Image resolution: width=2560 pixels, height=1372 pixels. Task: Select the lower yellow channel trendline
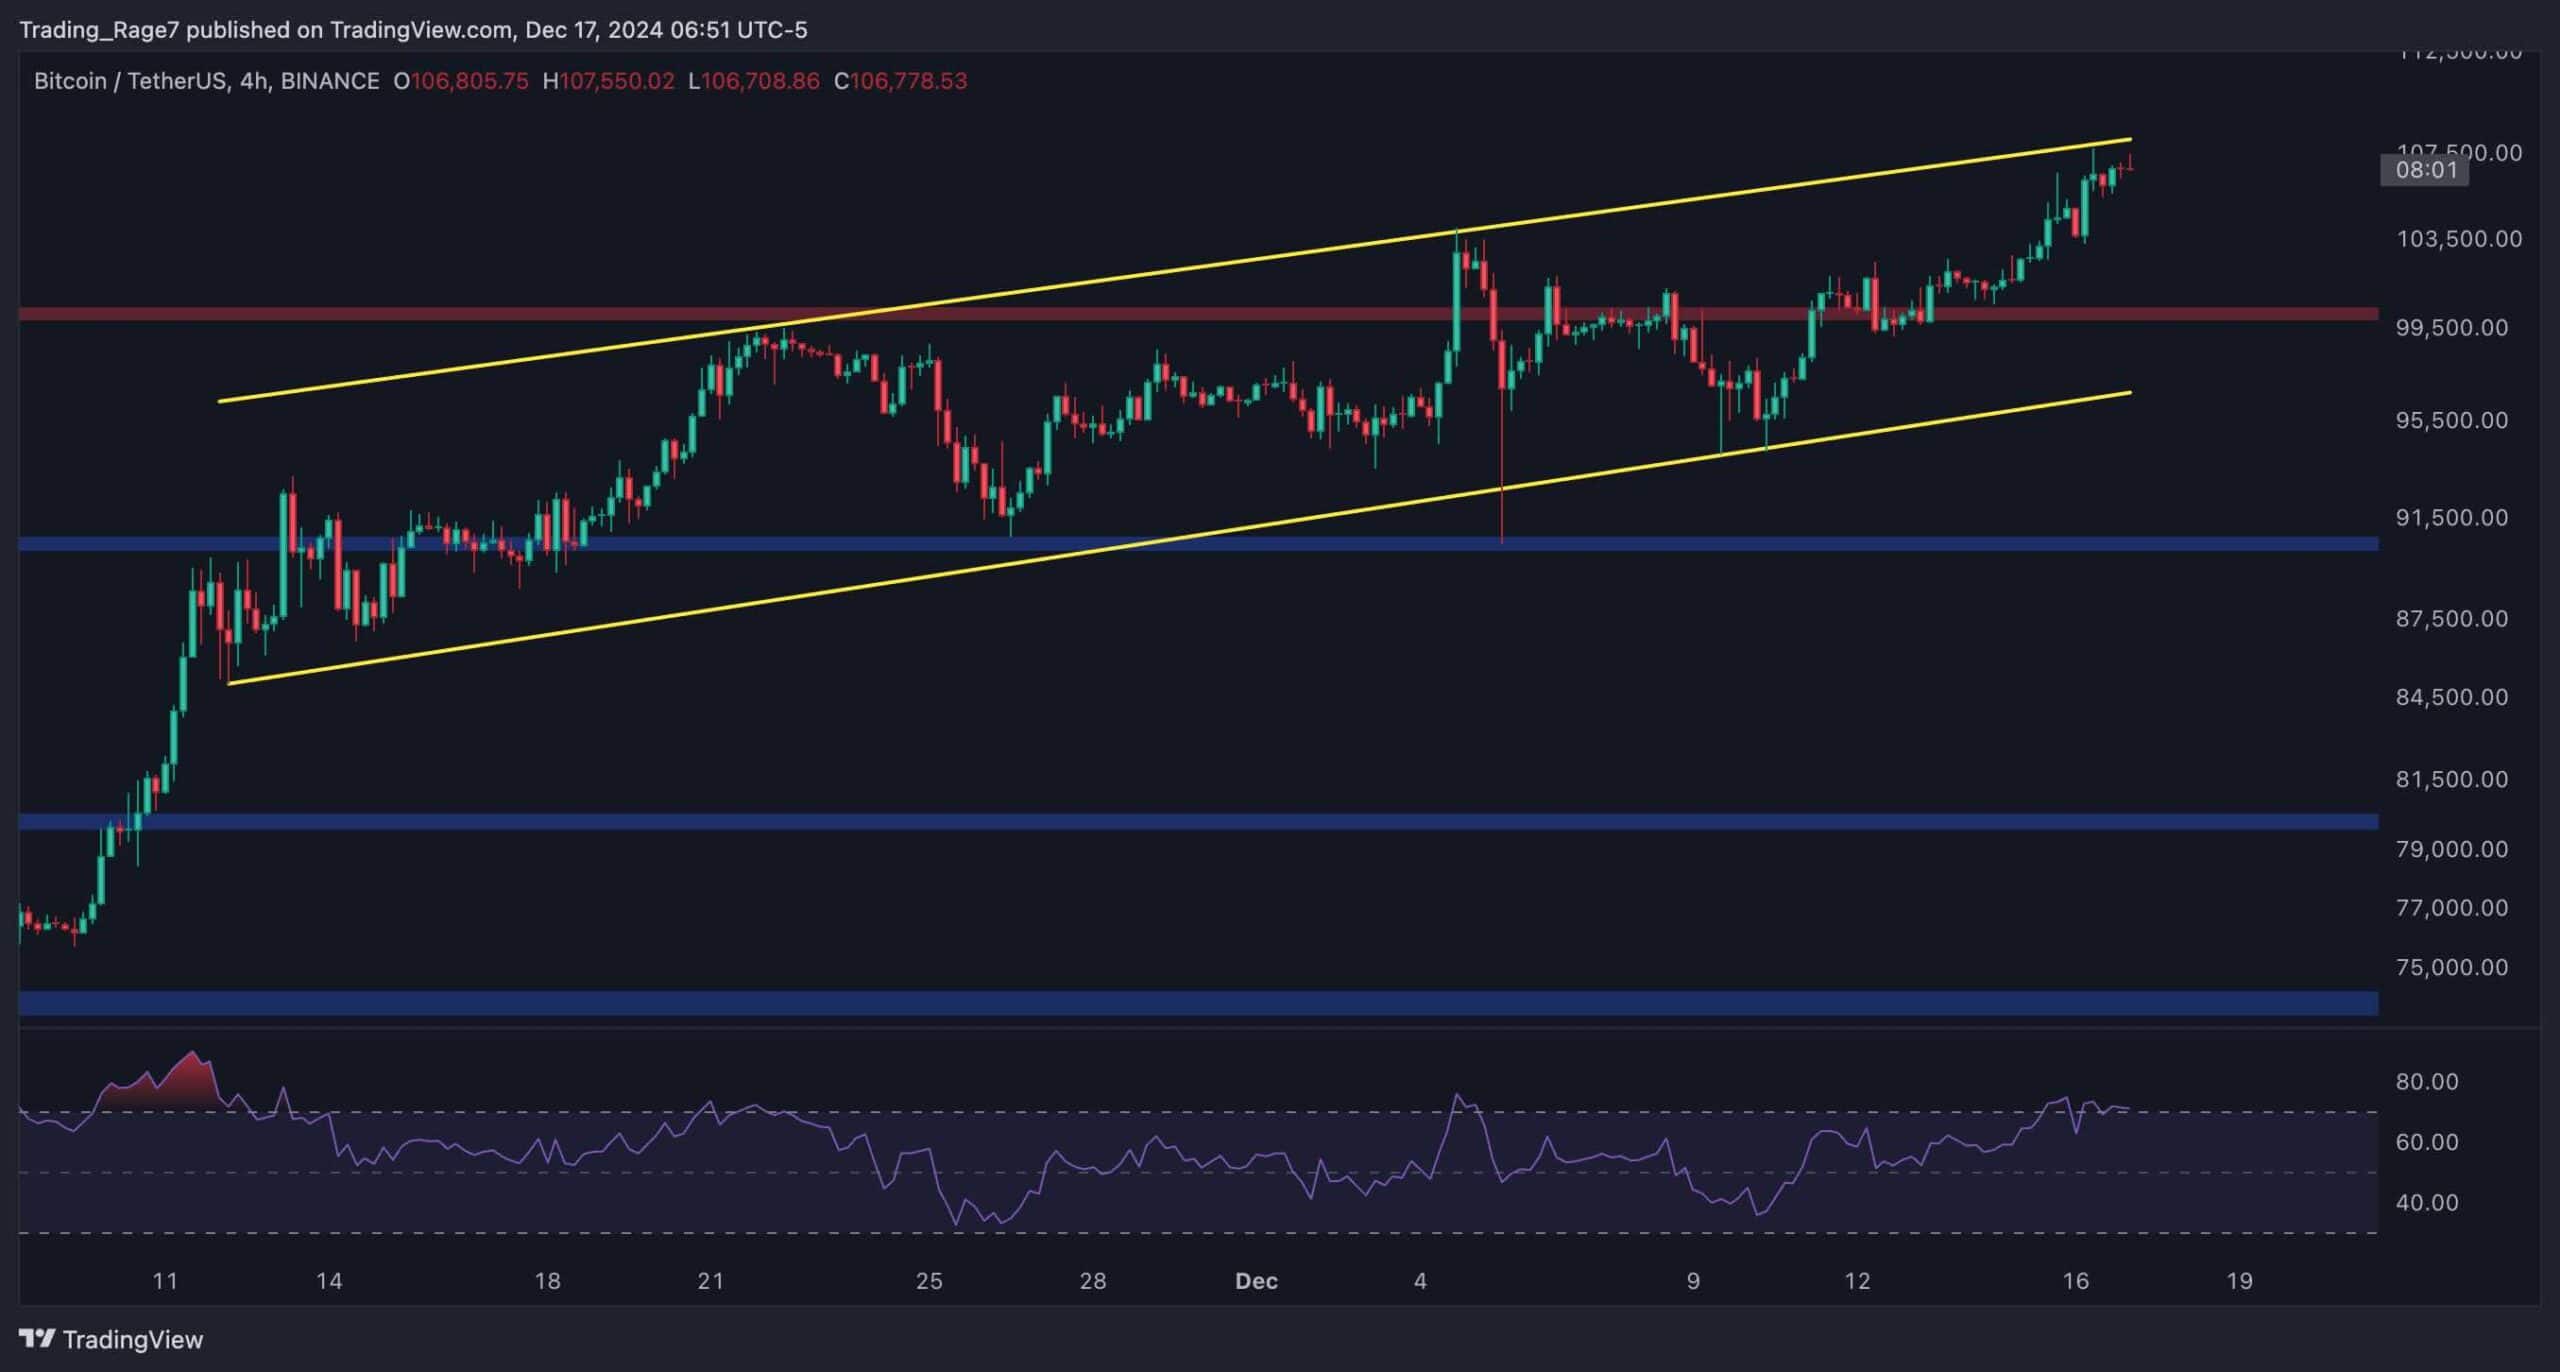[1180, 538]
